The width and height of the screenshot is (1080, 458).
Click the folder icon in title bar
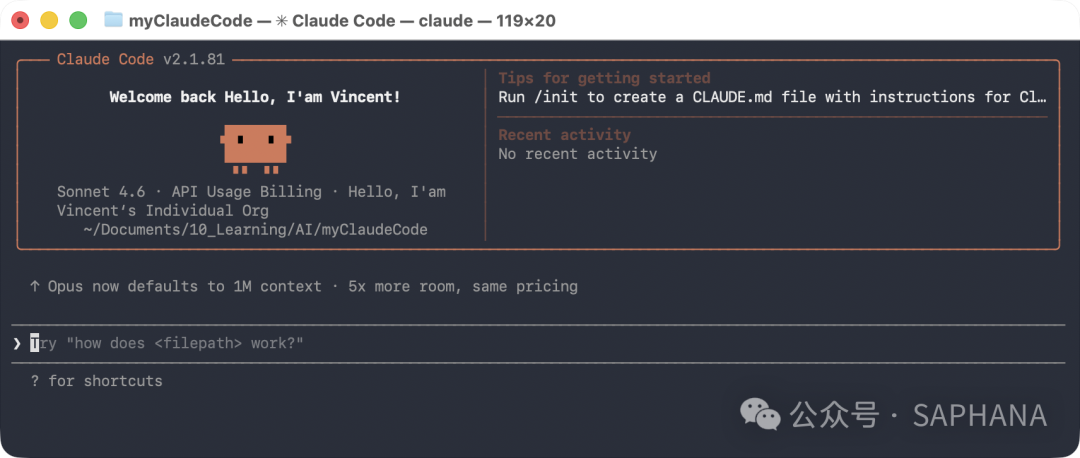point(114,20)
